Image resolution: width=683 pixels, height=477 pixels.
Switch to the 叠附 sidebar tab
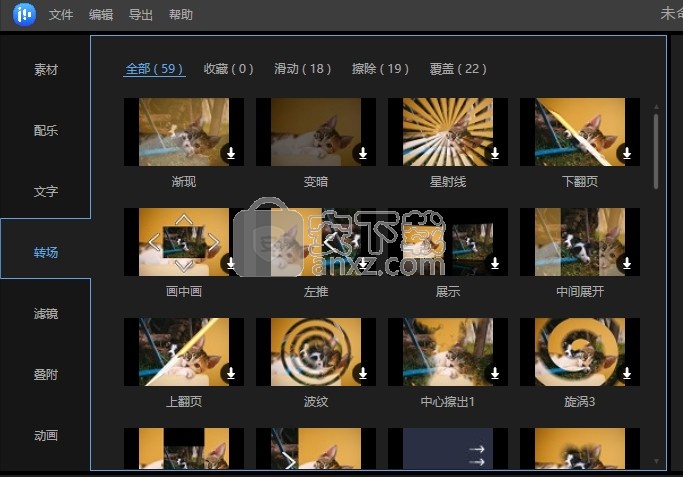pyautogui.click(x=46, y=374)
